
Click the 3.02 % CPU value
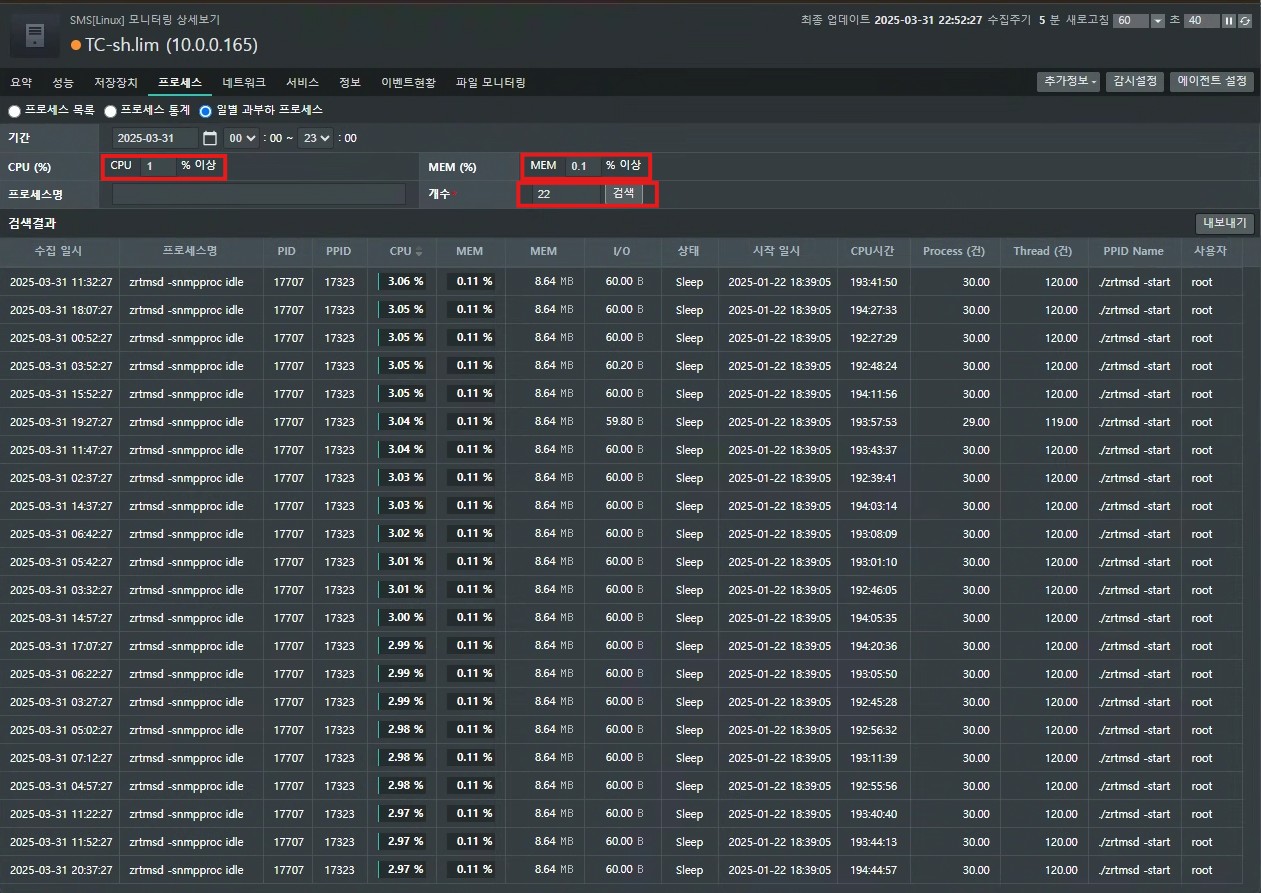click(405, 534)
